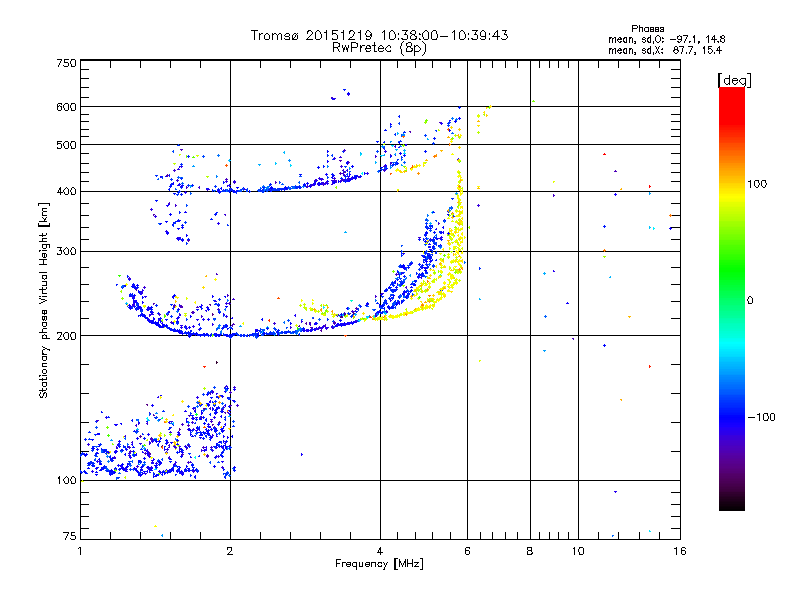Click the colorbar label '0'

click(x=750, y=300)
